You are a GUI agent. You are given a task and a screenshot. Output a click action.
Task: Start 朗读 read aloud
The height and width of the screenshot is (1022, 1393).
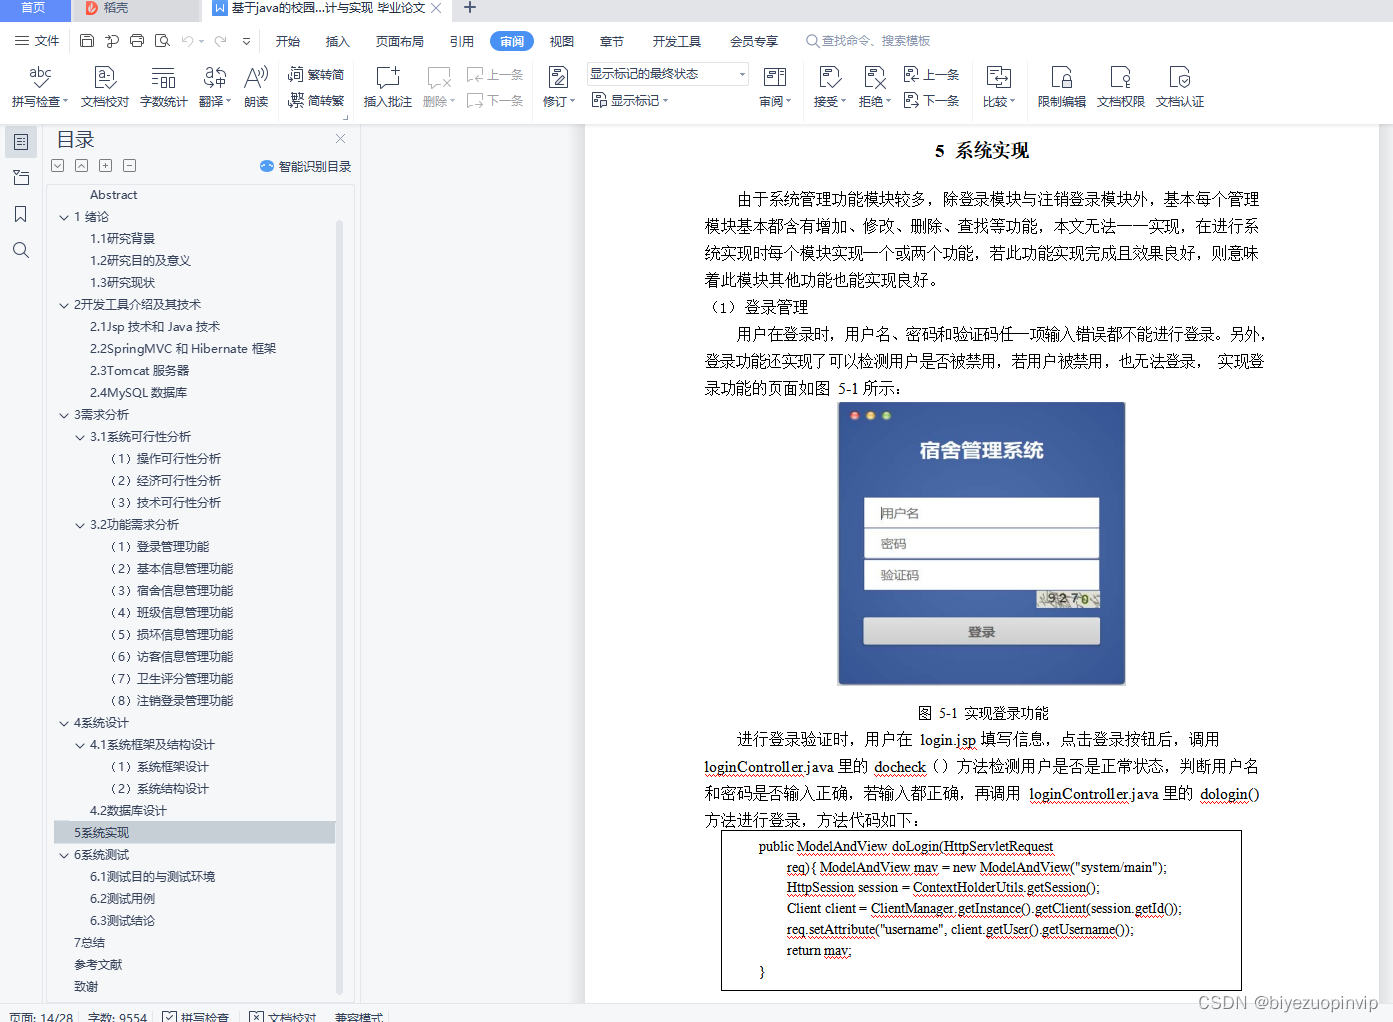(256, 85)
